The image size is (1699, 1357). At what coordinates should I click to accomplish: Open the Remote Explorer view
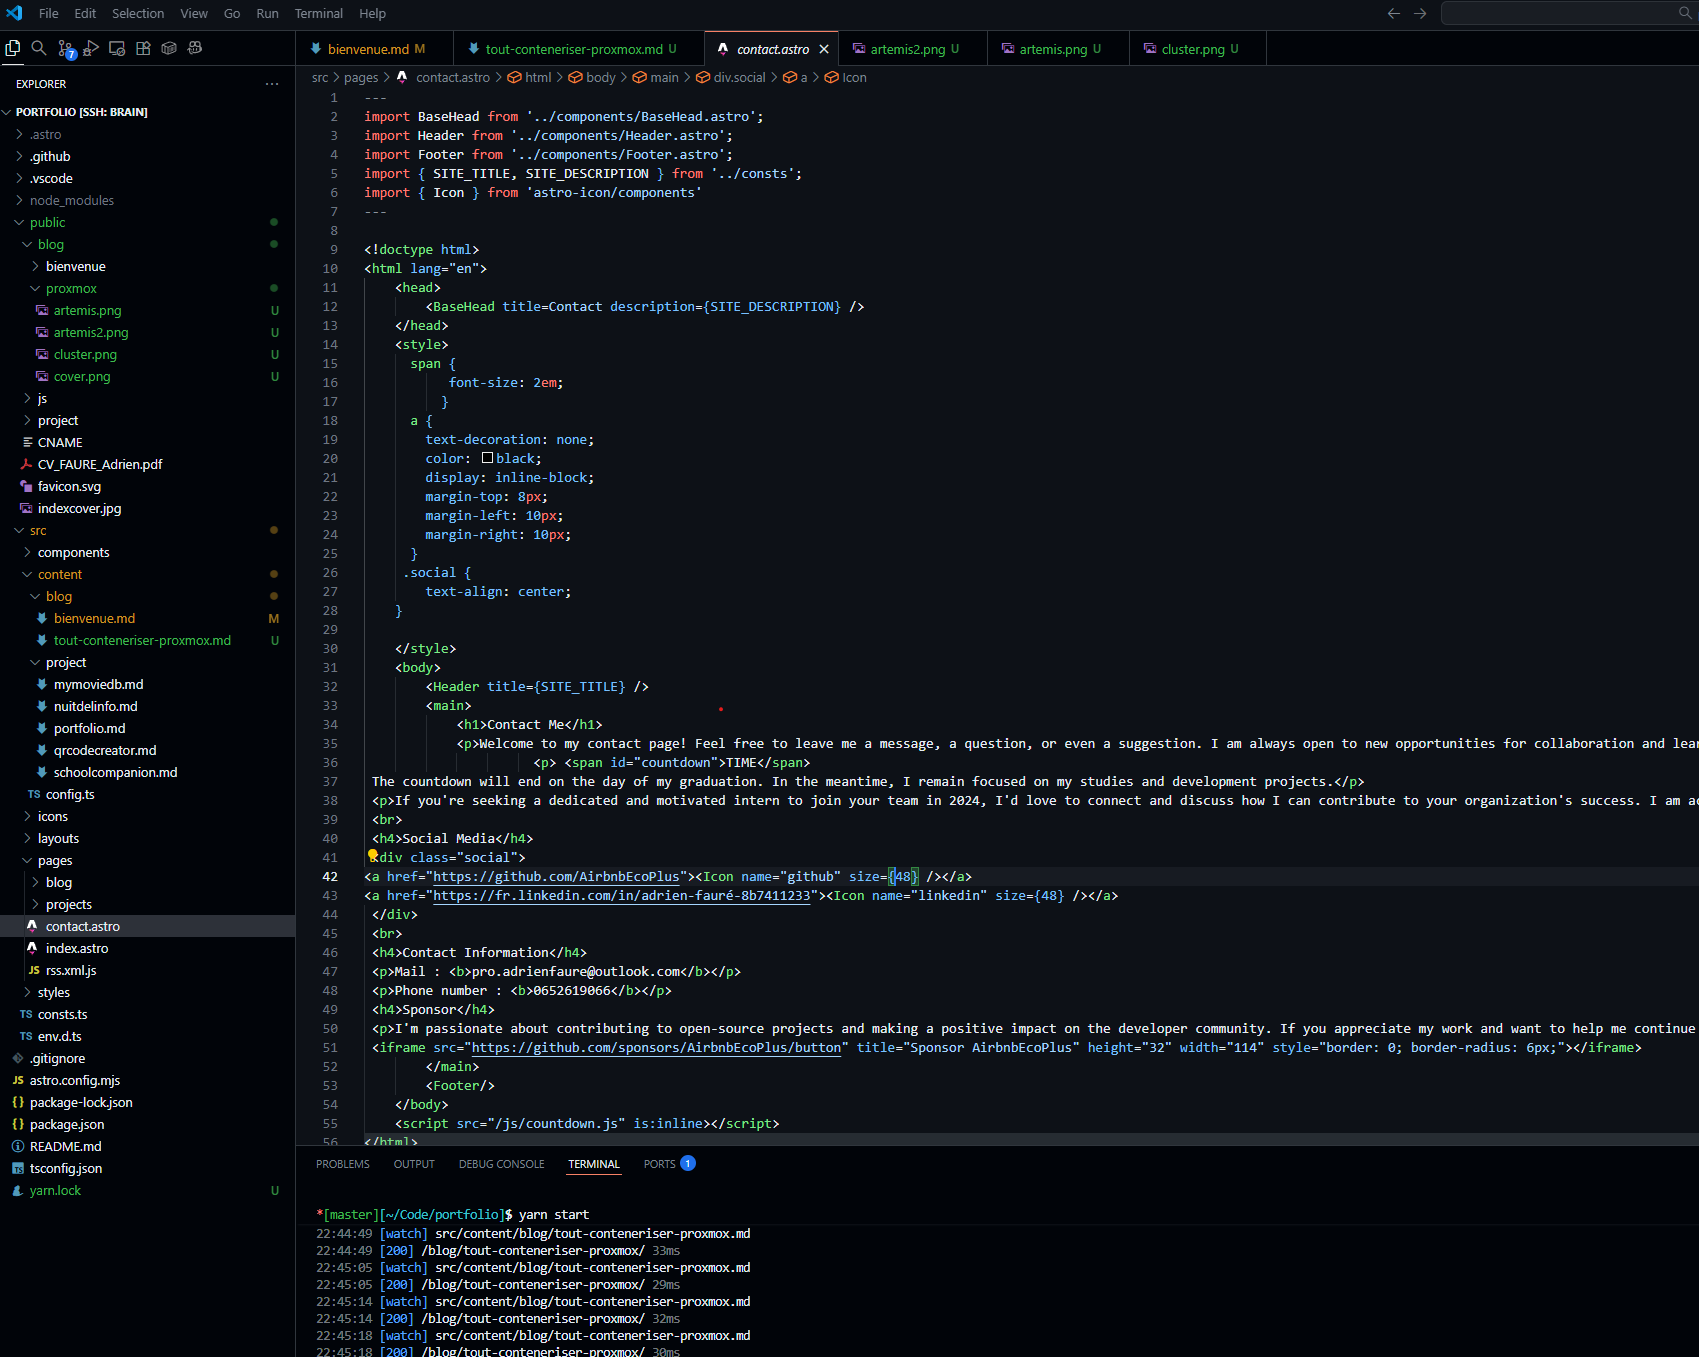pos(117,48)
